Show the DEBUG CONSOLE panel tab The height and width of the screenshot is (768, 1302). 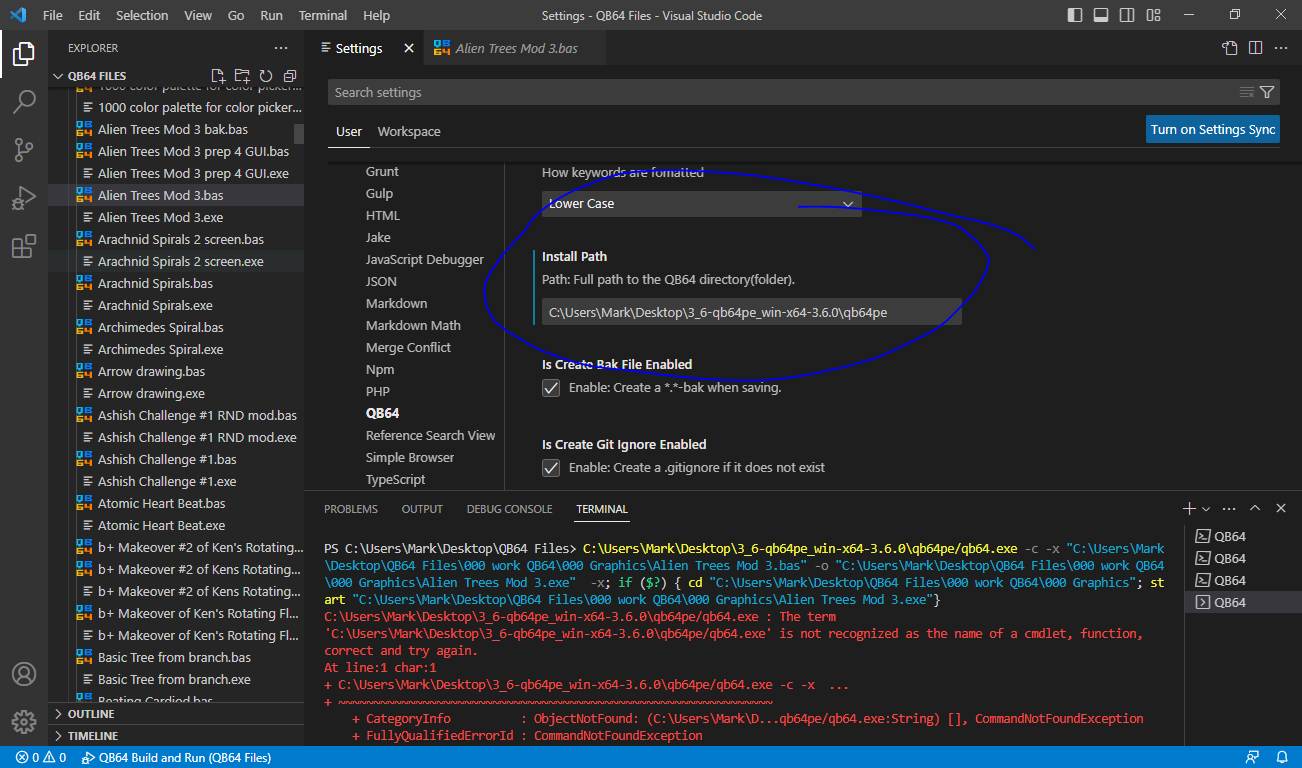[x=509, y=509]
